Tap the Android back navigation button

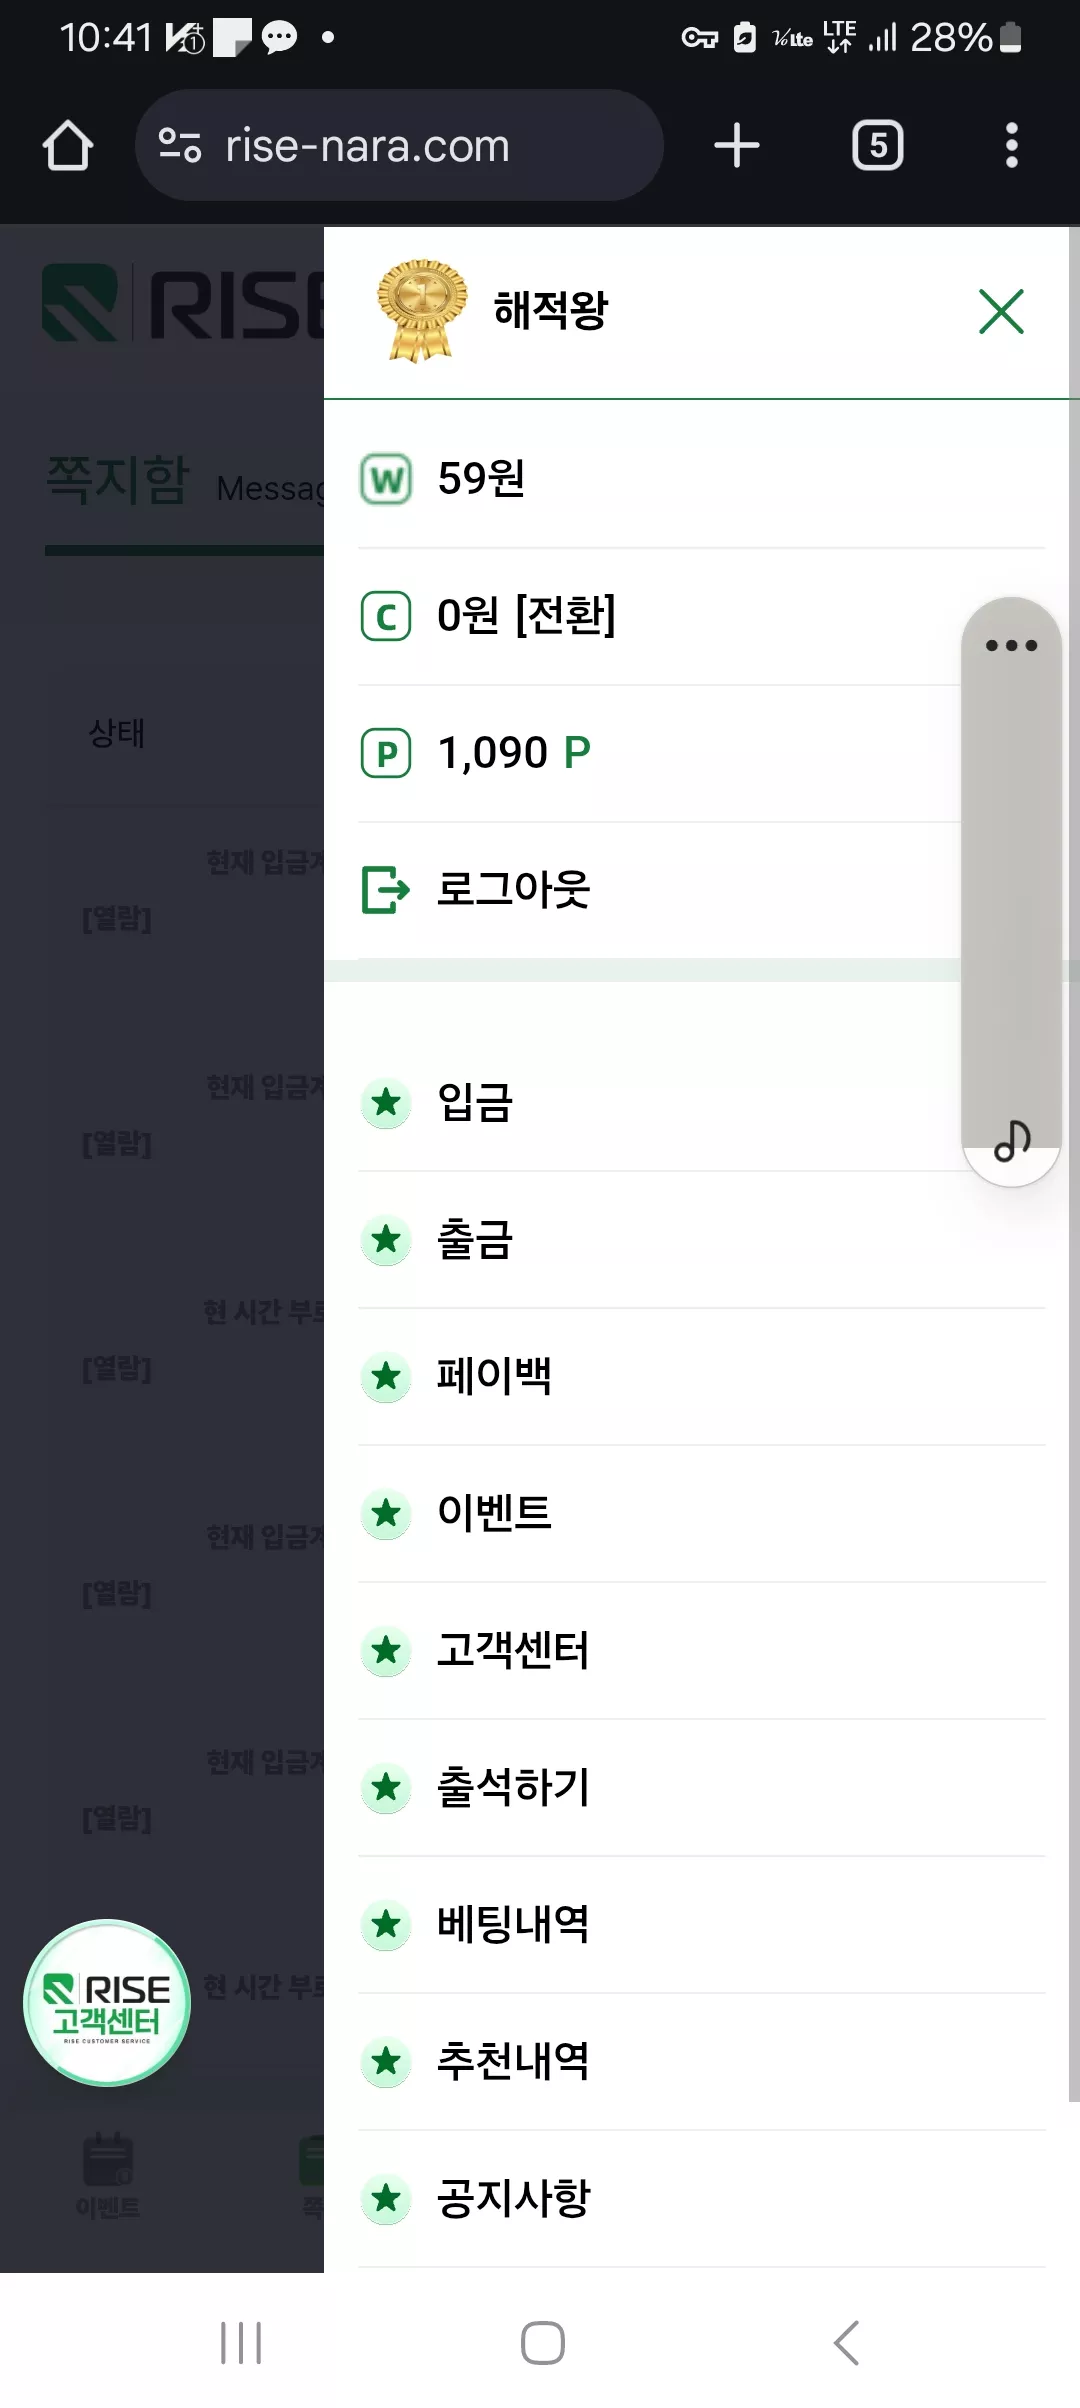(846, 2342)
